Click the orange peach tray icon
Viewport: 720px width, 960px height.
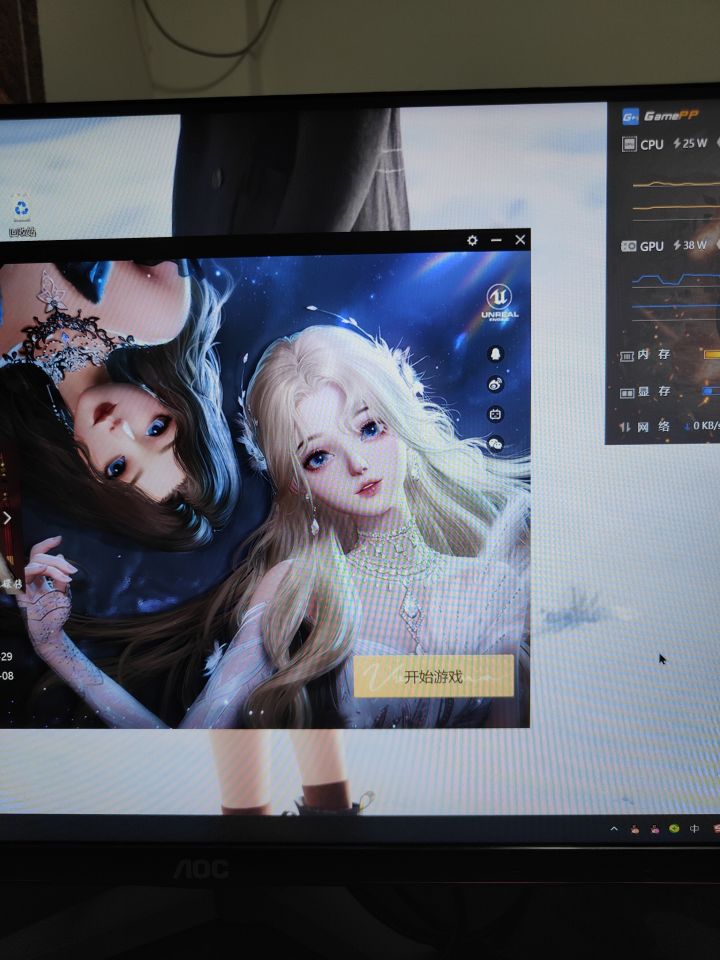coord(635,830)
